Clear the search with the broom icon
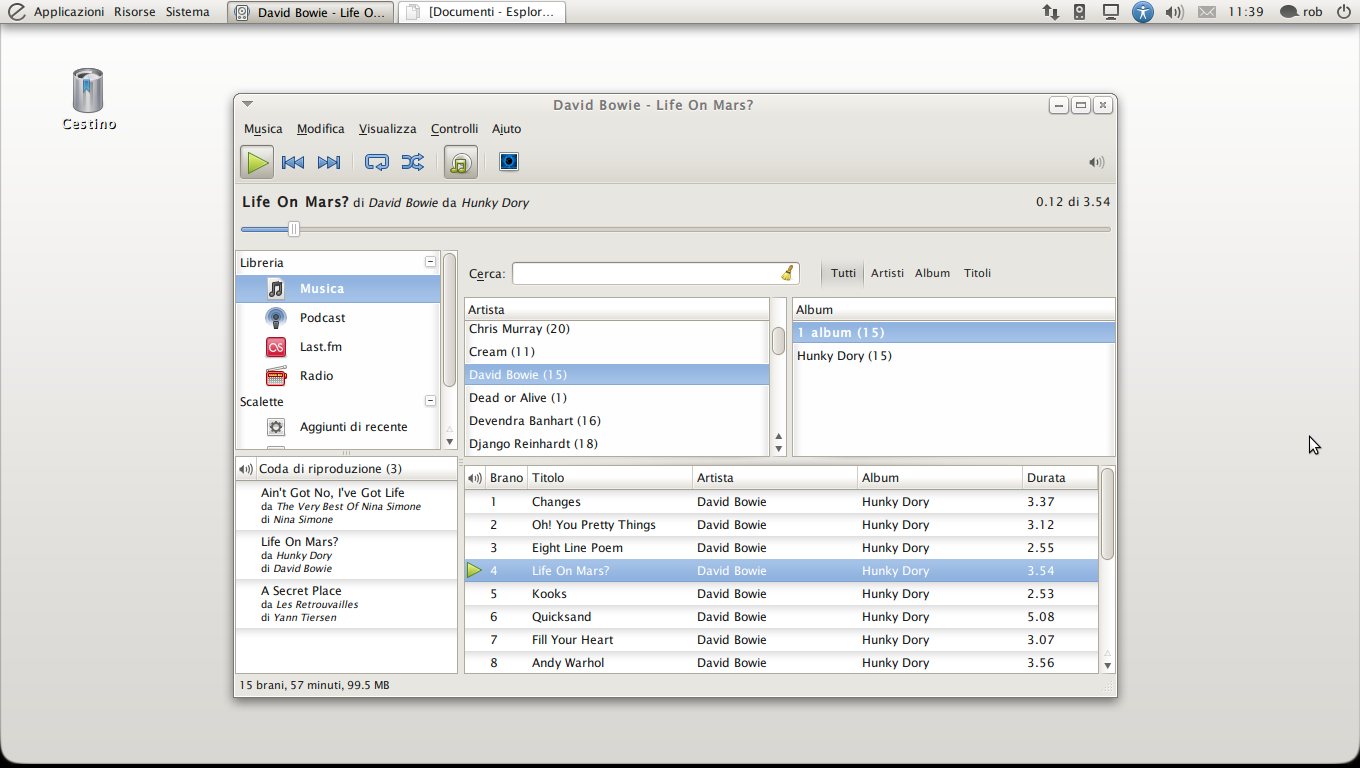The width and height of the screenshot is (1360, 768). (788, 273)
